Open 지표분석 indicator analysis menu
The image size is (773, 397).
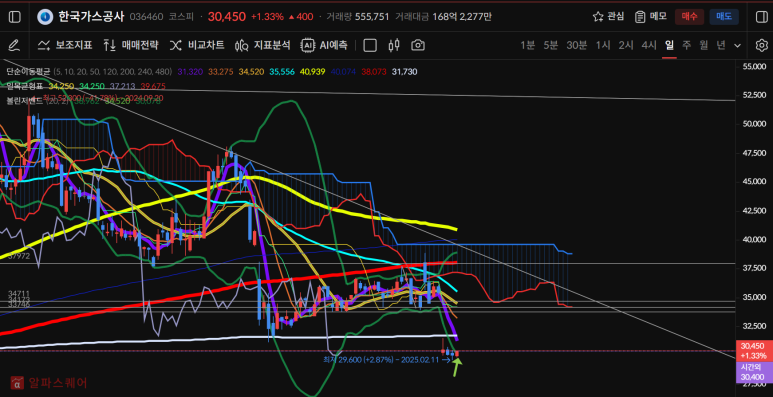[263, 46]
